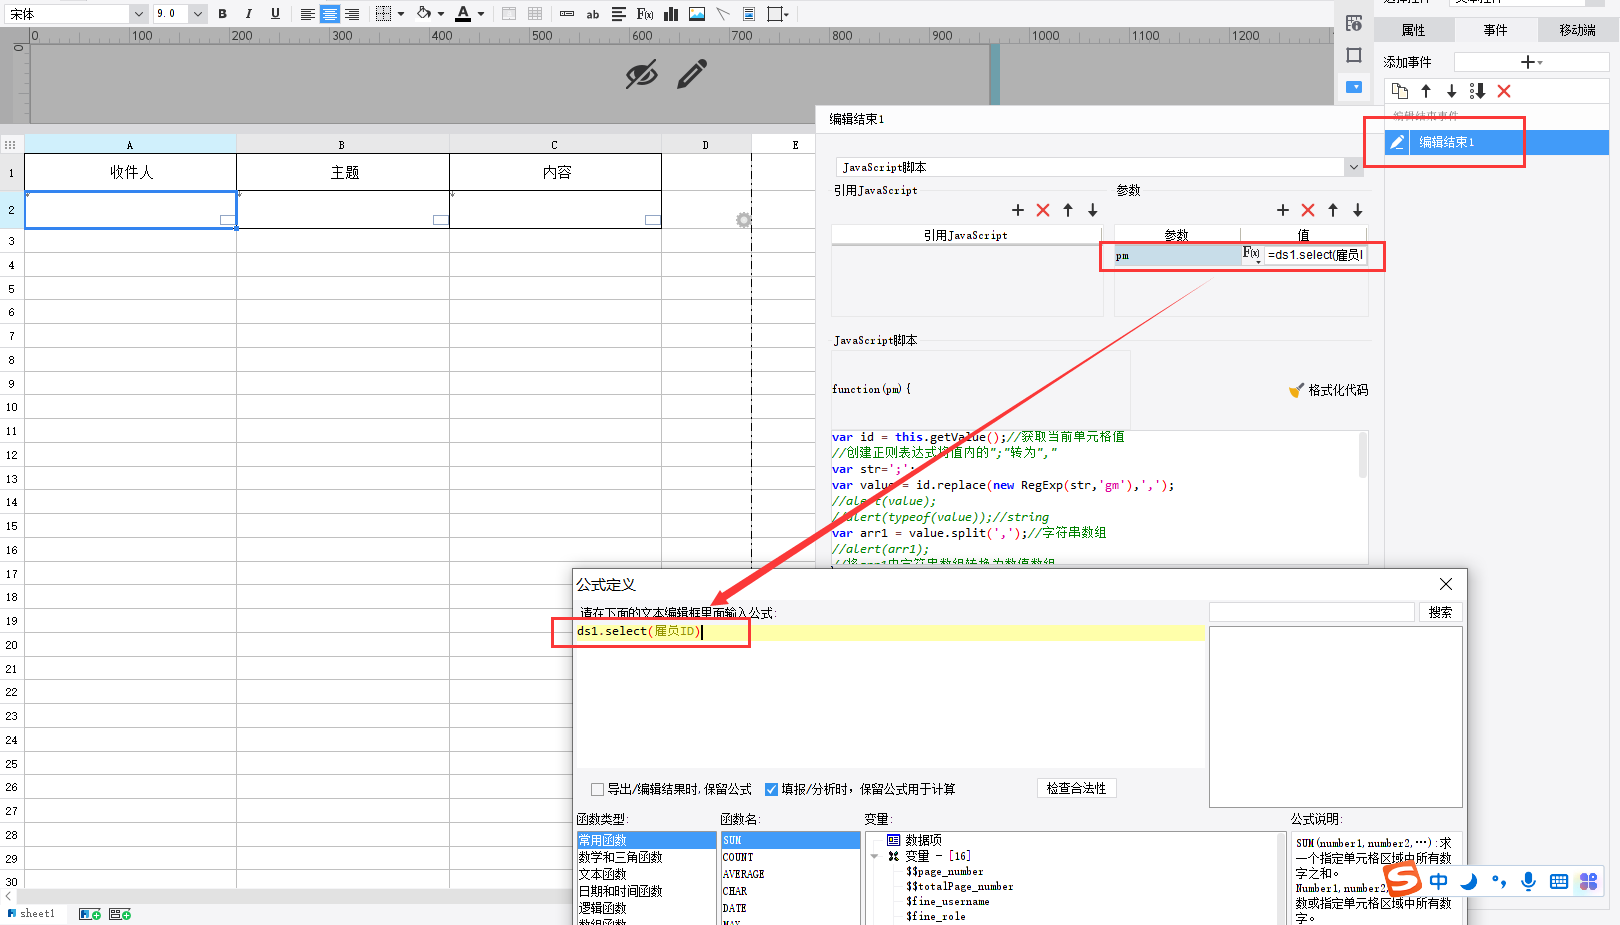The image size is (1620, 925).
Task: Click the formula search input field
Action: click(1311, 612)
